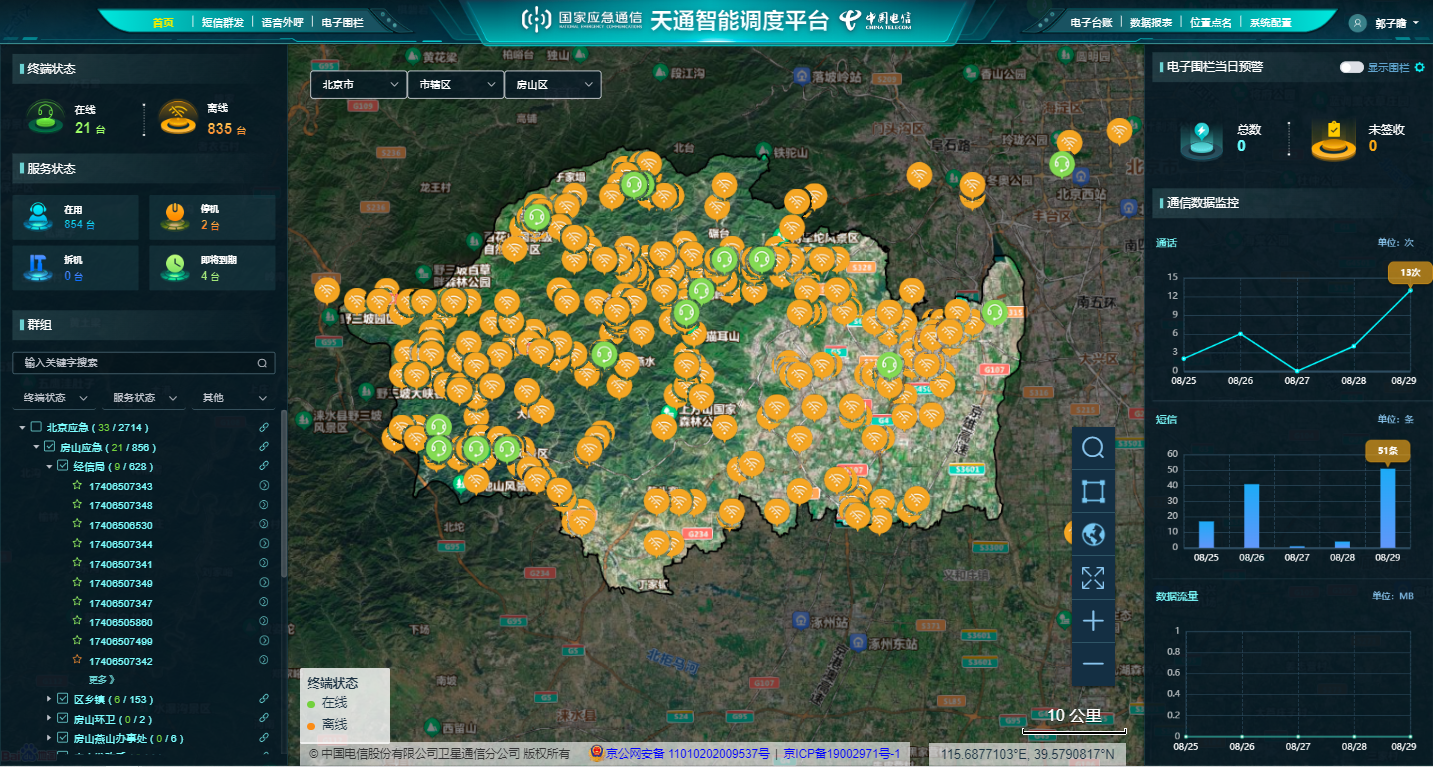Screen dimensions: 1433x767
Task: Click link icon beside 北京应急 group
Action: [x=264, y=428]
